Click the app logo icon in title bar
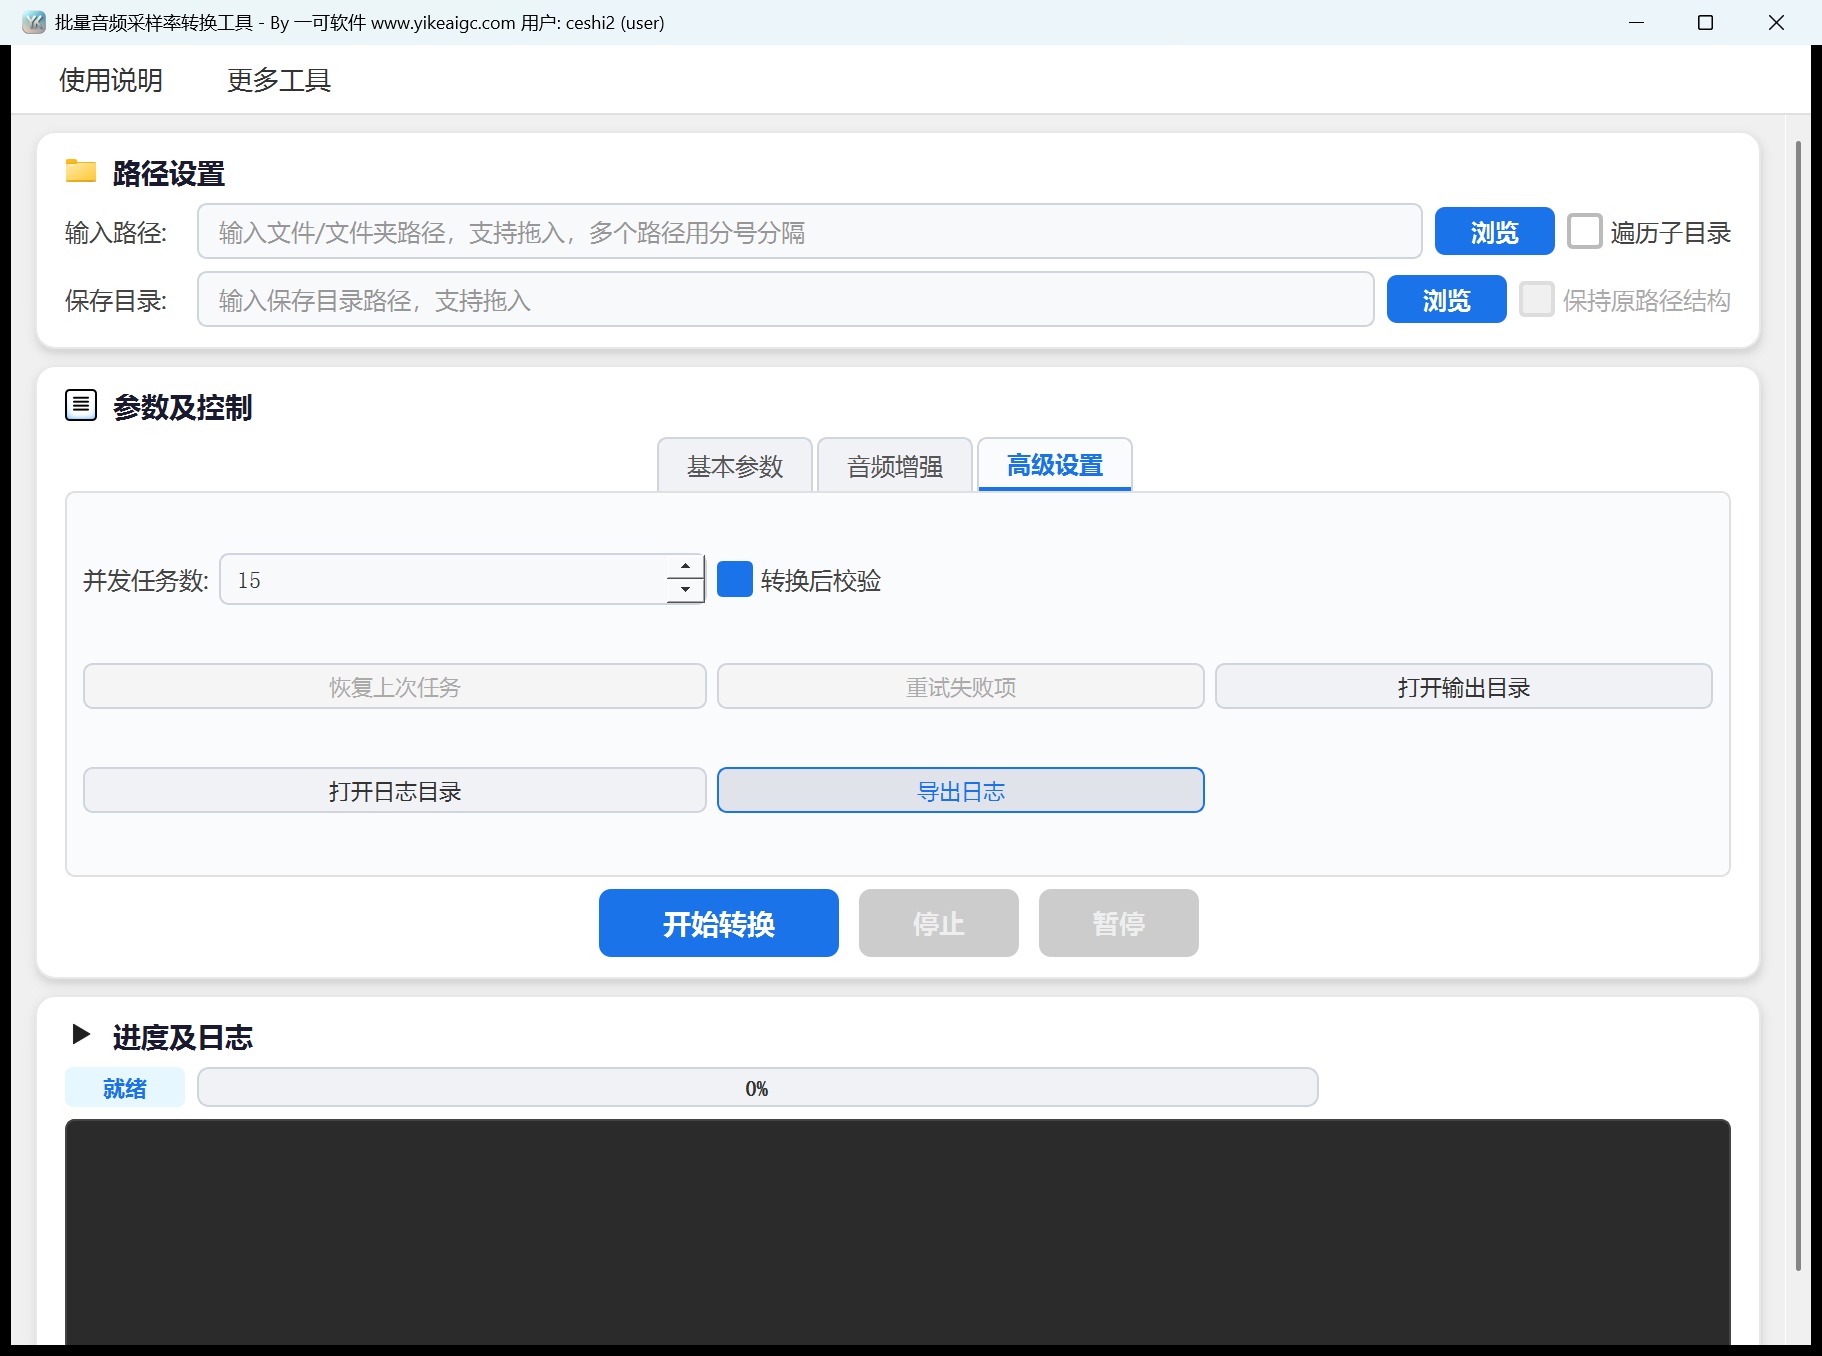The height and width of the screenshot is (1356, 1822). (x=34, y=22)
